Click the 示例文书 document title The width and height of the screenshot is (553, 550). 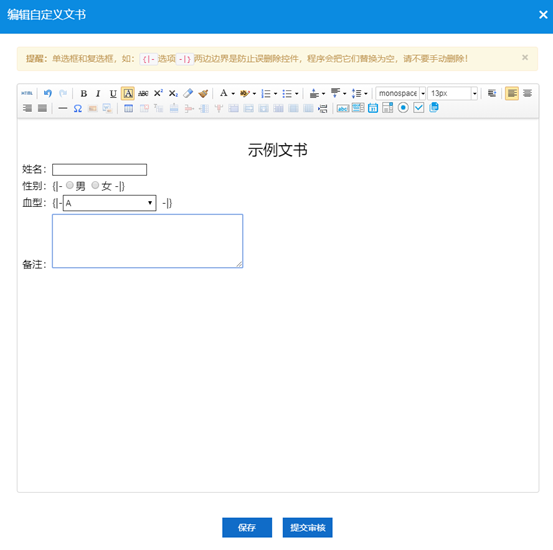(x=278, y=150)
